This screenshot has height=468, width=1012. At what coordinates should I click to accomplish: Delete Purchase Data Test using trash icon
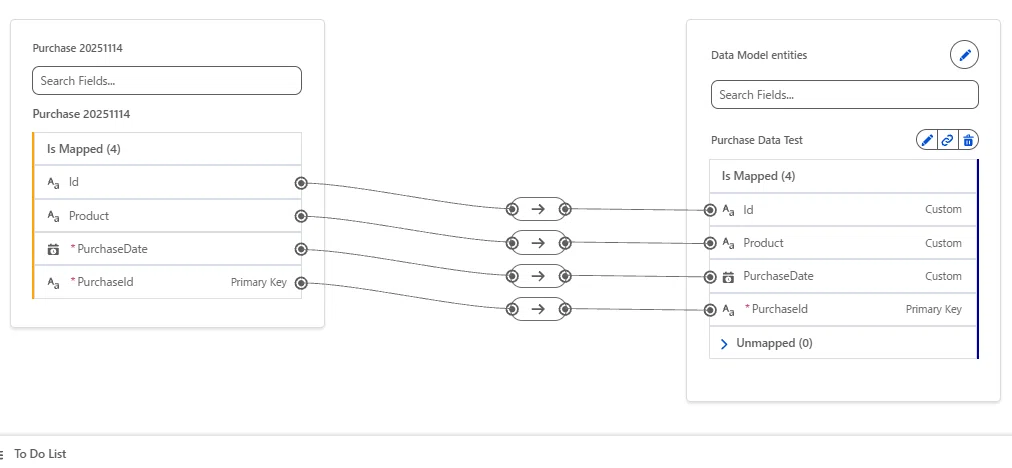coord(968,139)
